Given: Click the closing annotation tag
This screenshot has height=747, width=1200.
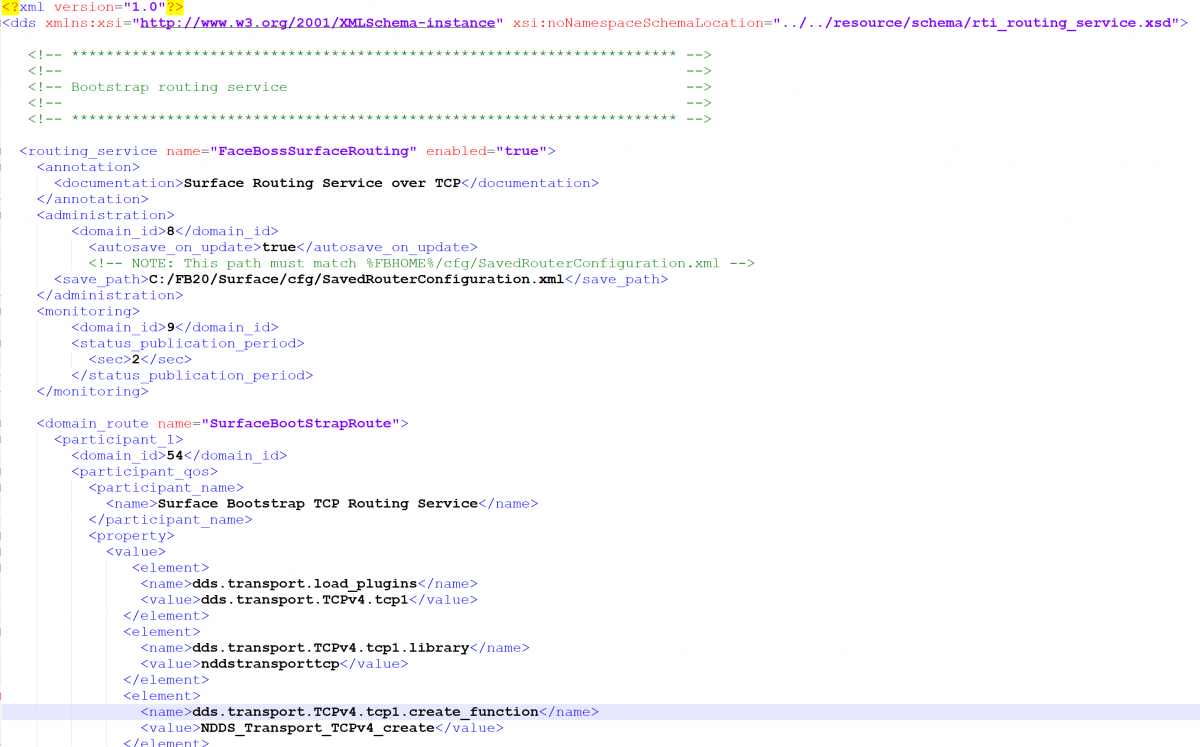Looking at the screenshot, I should [93, 199].
